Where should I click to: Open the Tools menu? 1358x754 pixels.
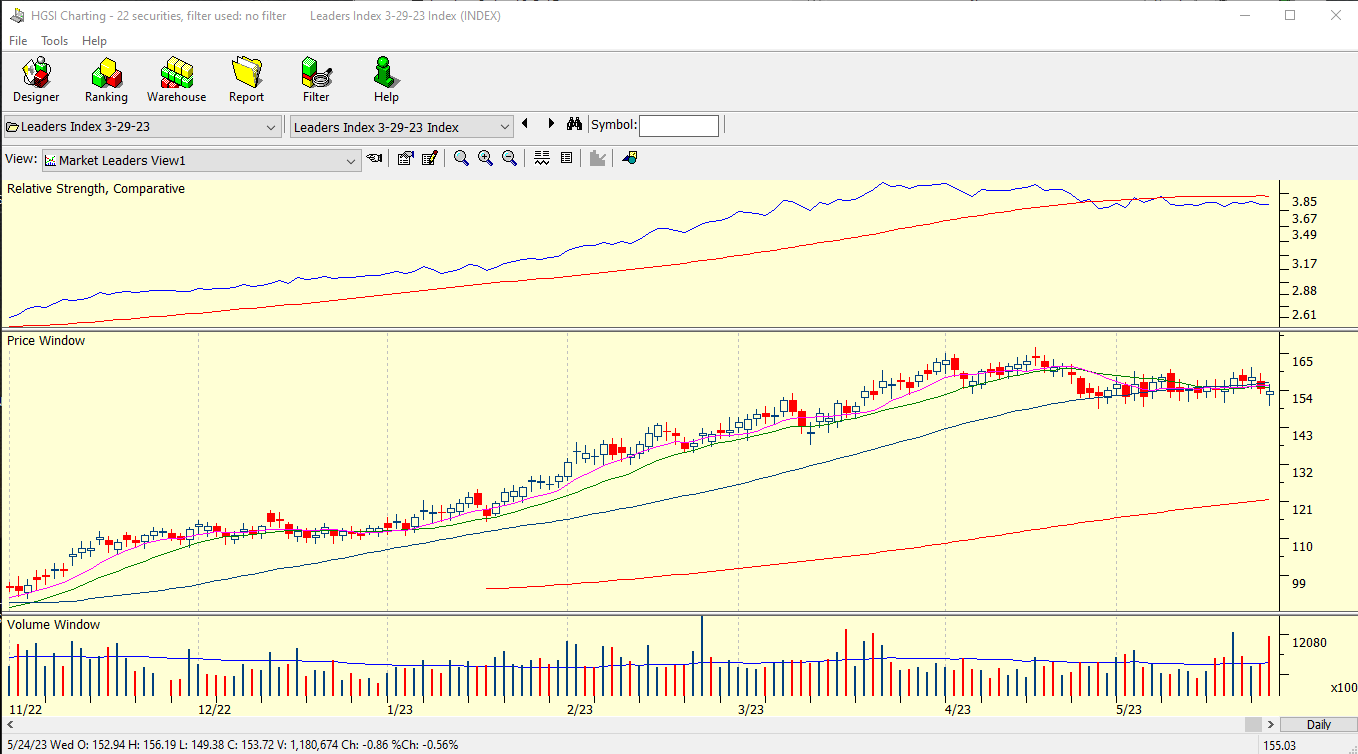point(54,41)
